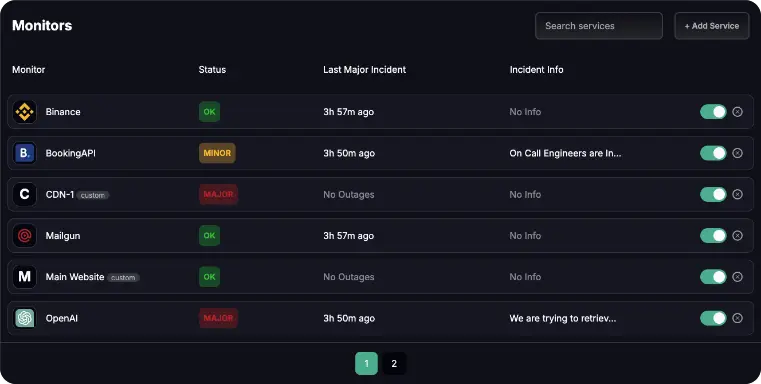The height and width of the screenshot is (384, 761).
Task: Go to page 2 of monitors
Action: (x=394, y=363)
